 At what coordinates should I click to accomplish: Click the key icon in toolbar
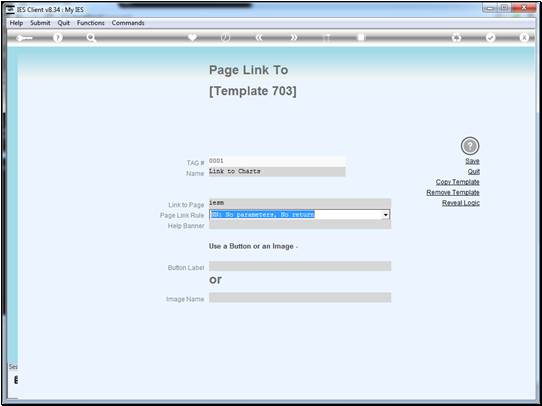pos(24,38)
